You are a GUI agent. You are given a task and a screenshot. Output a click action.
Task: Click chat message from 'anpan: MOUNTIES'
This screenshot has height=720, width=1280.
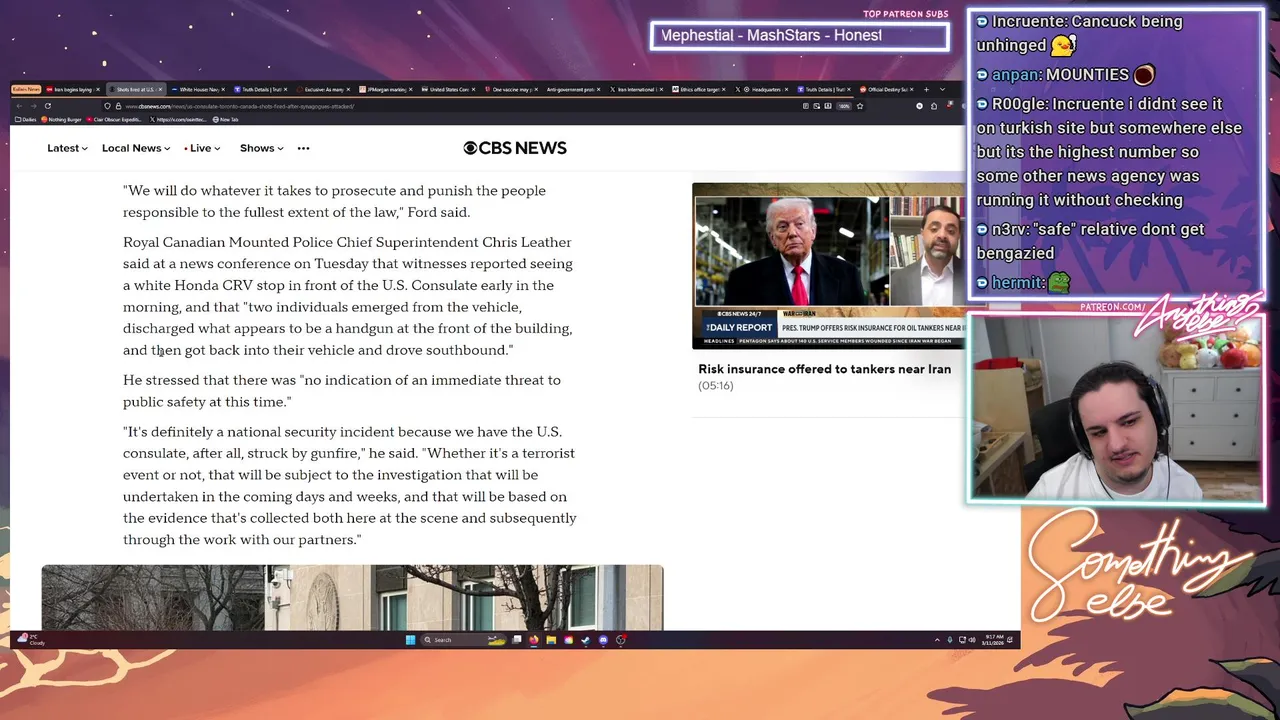point(1066,75)
